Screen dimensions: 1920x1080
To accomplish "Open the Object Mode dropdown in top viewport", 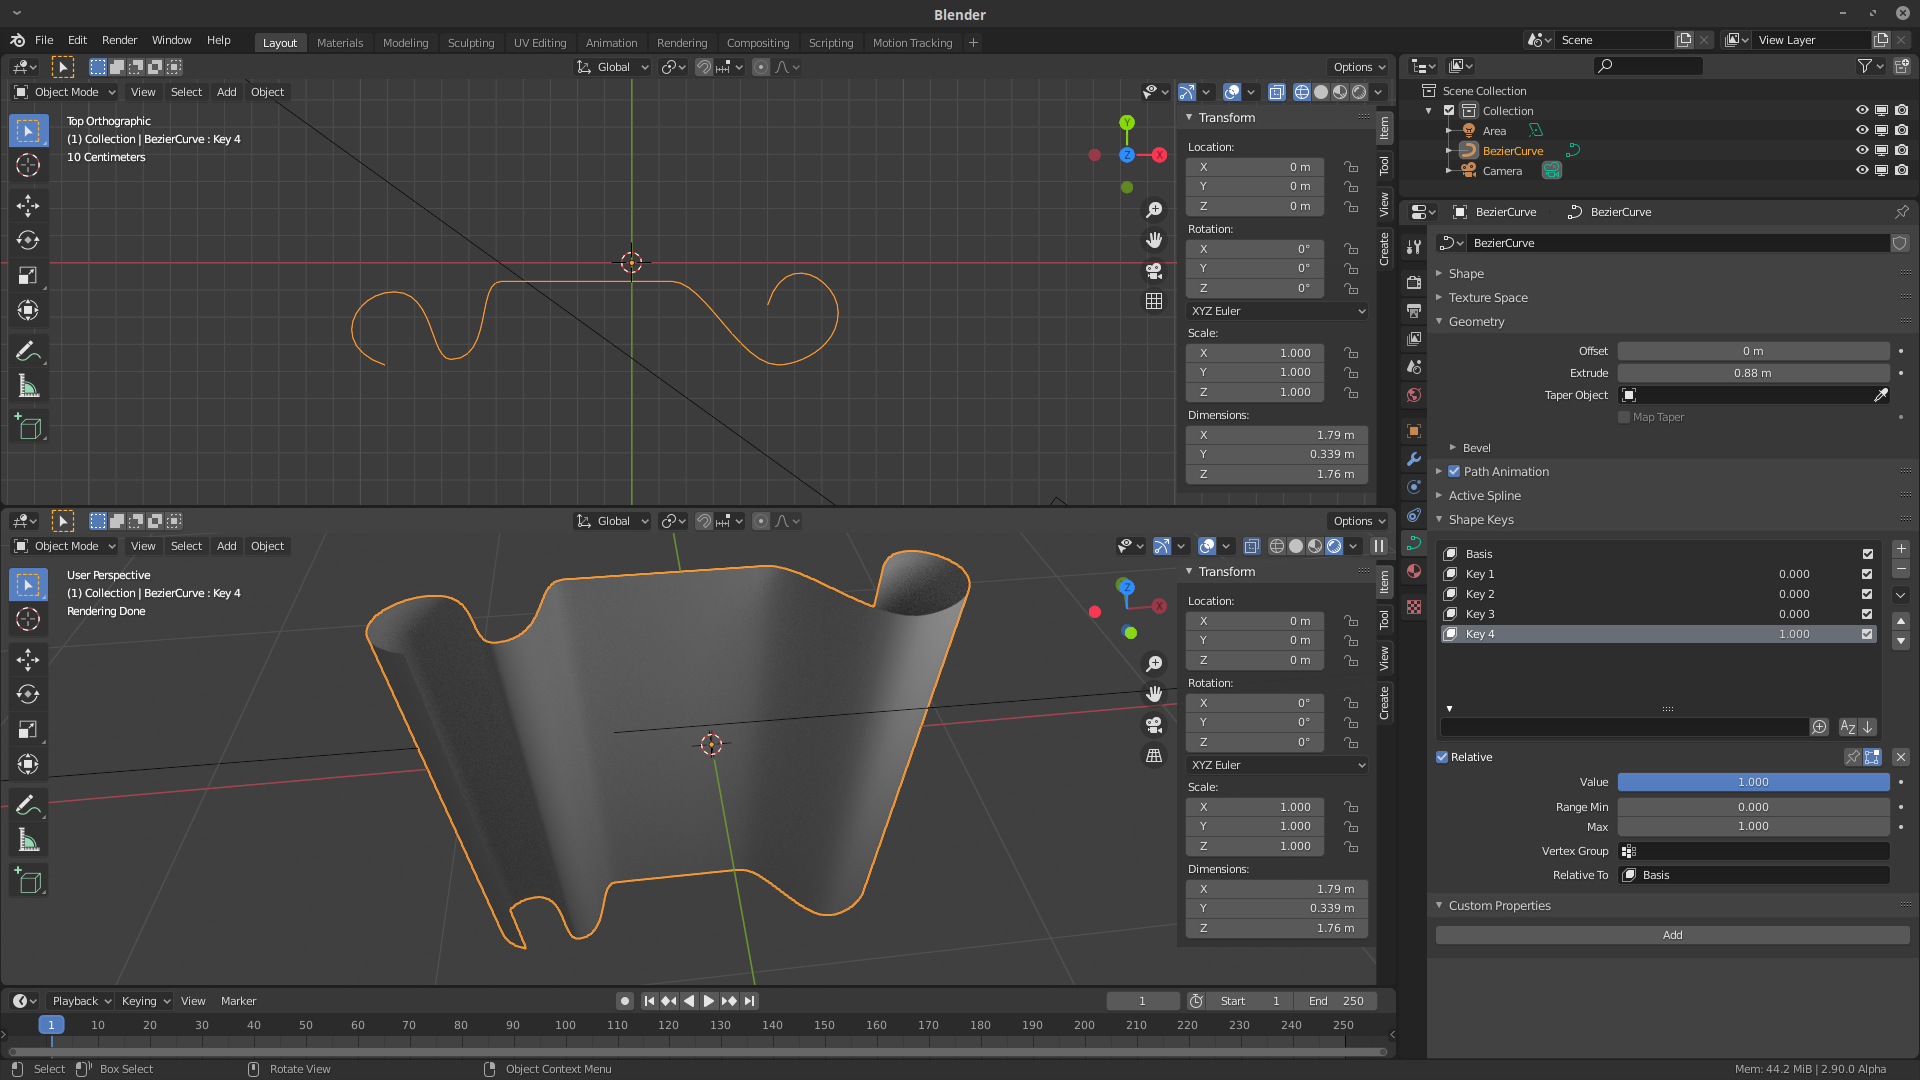I will [65, 92].
